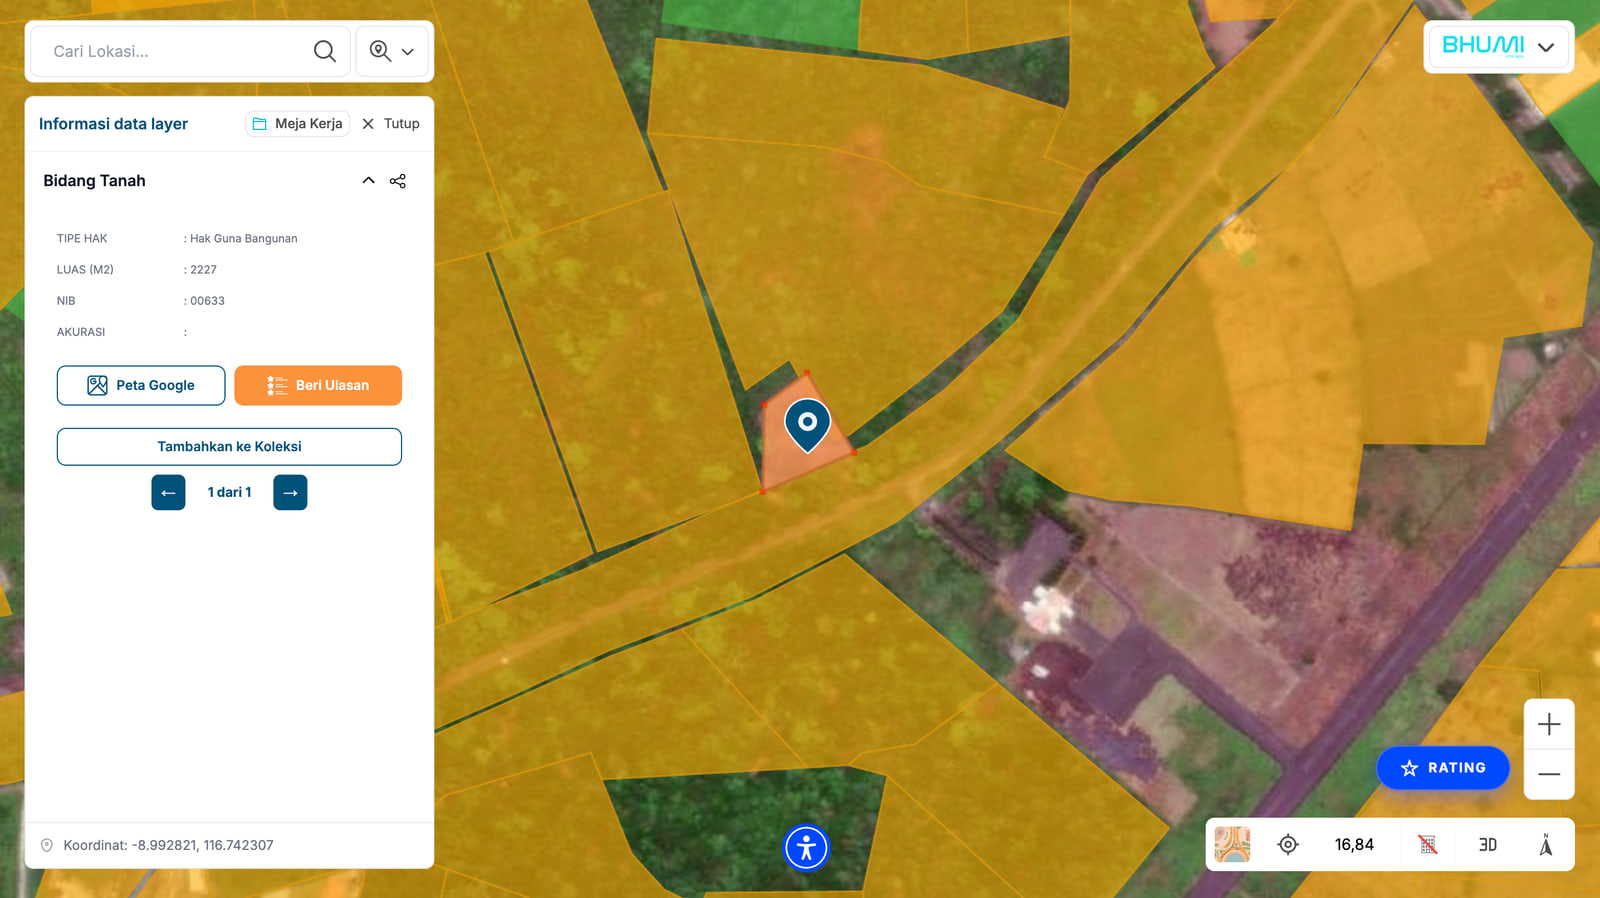This screenshot has width=1600, height=898.
Task: Click the NIB value 00633
Action: click(207, 301)
